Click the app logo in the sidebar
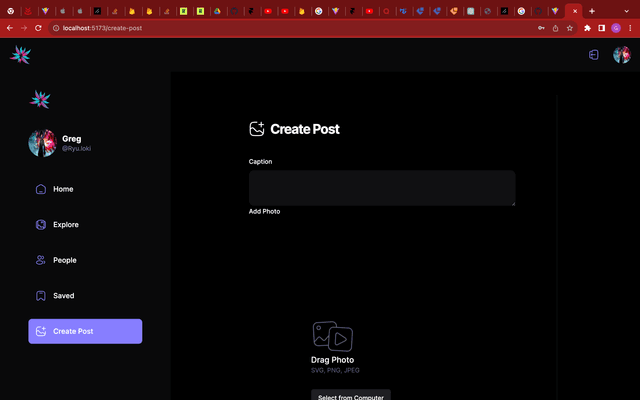The image size is (640, 400). point(40,99)
